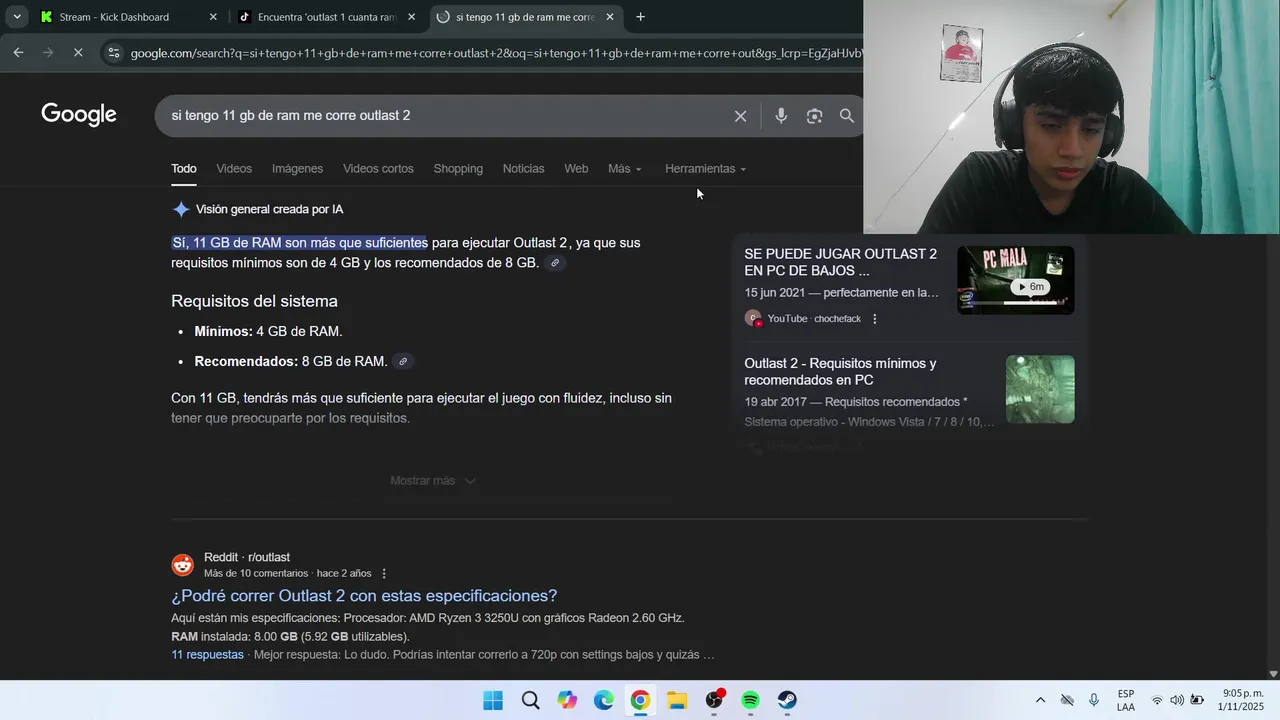Select the Todo search tab

(184, 169)
